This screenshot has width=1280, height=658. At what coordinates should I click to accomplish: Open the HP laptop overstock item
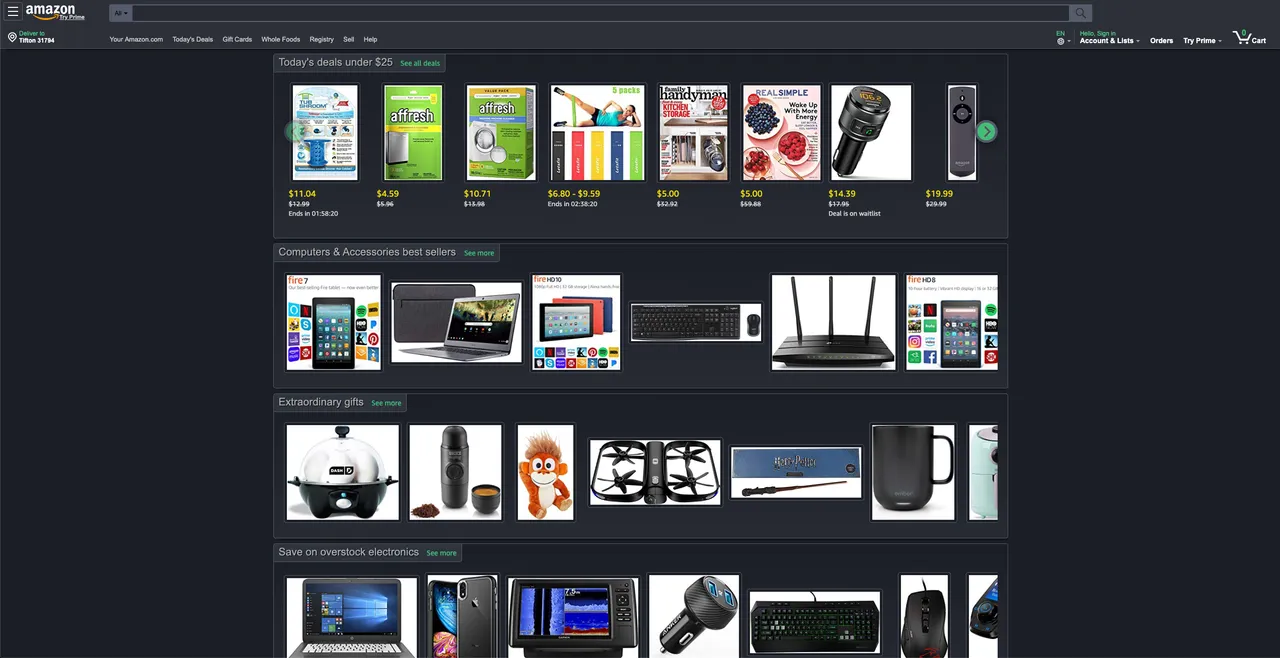pyautogui.click(x=351, y=616)
